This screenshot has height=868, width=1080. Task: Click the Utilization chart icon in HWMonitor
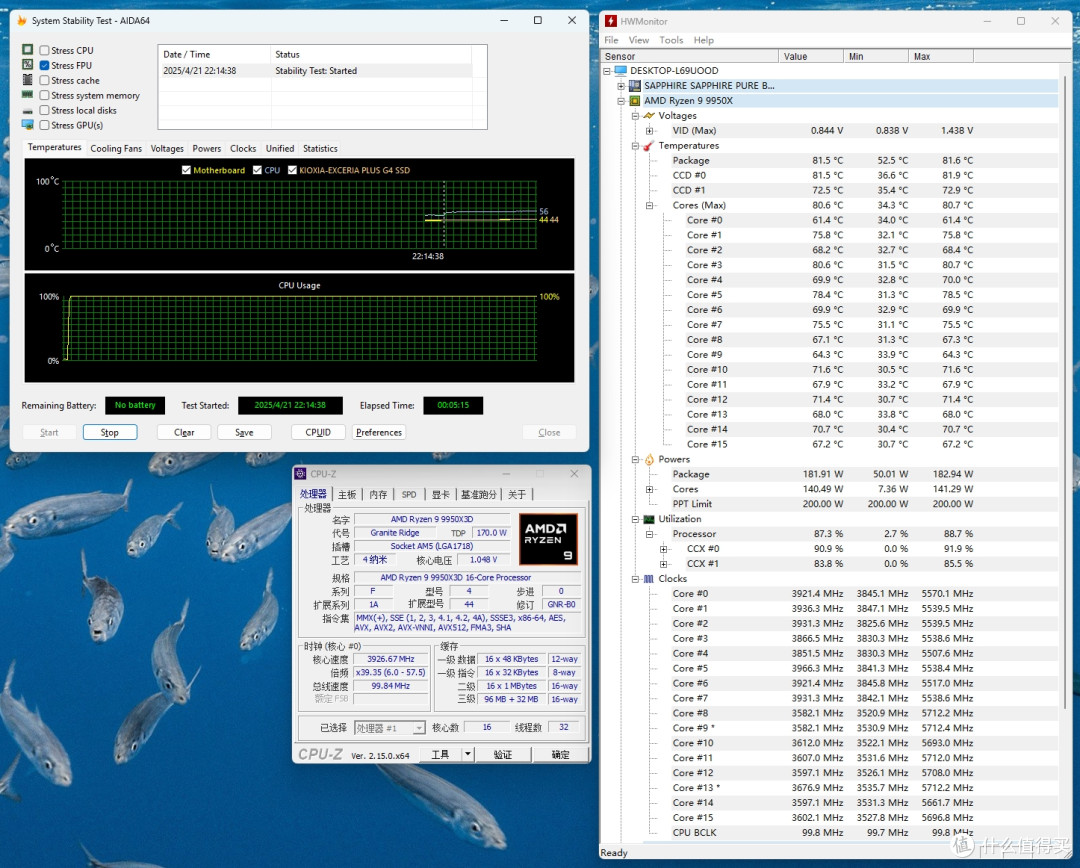649,519
